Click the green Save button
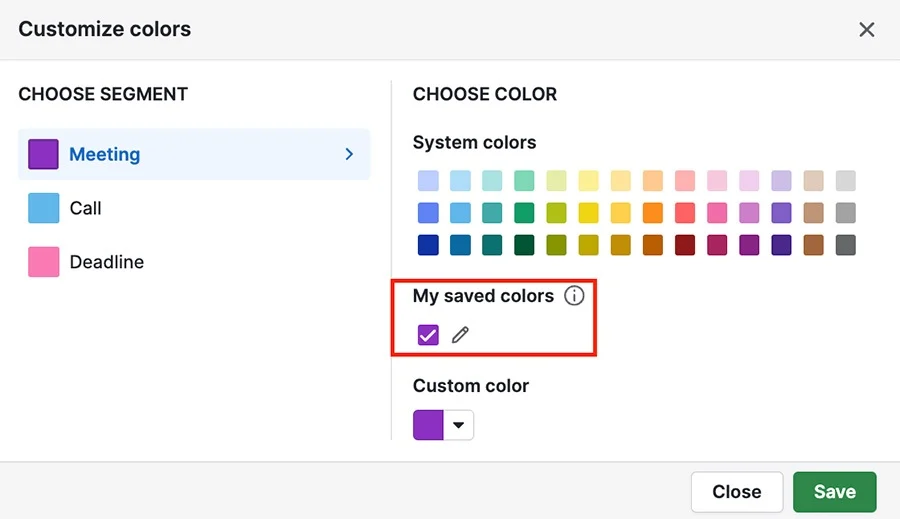The width and height of the screenshot is (900, 519). 835,492
